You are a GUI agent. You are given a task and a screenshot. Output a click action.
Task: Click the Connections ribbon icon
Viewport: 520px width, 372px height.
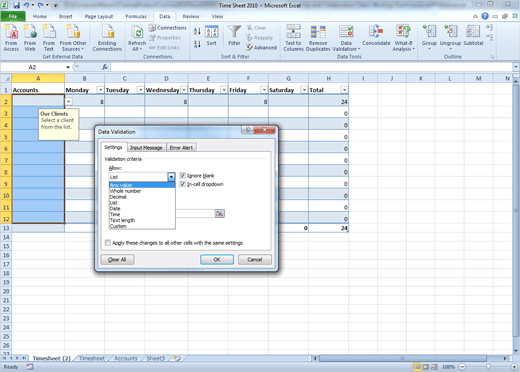click(x=167, y=28)
